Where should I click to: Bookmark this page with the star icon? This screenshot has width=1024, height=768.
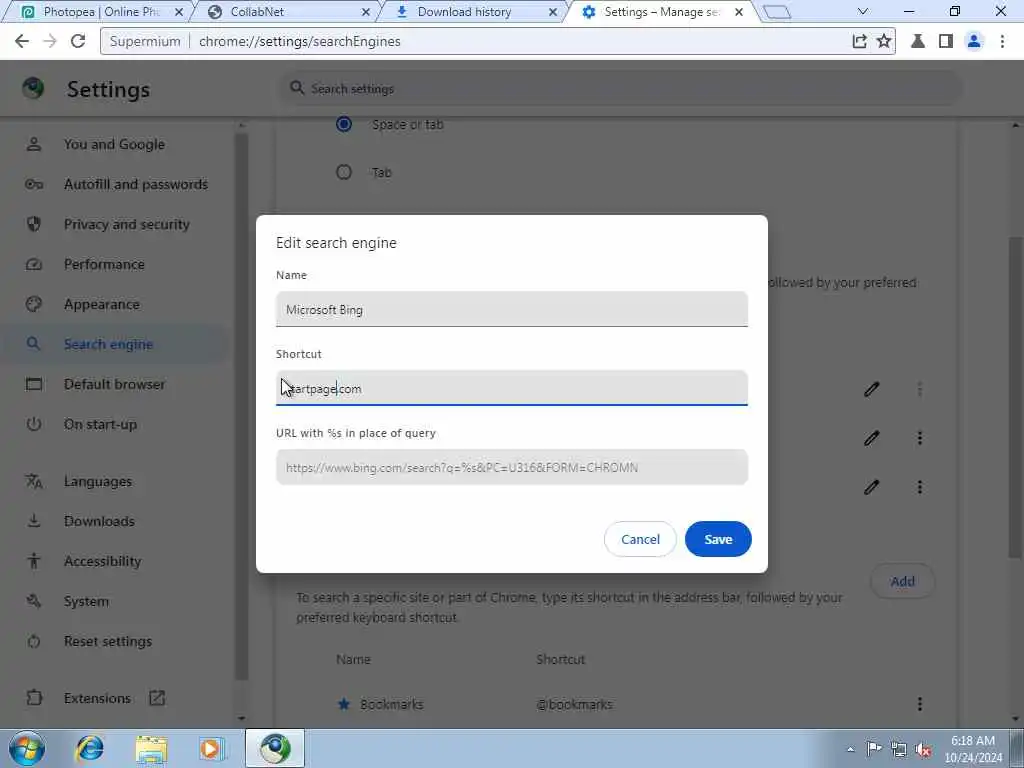point(884,41)
